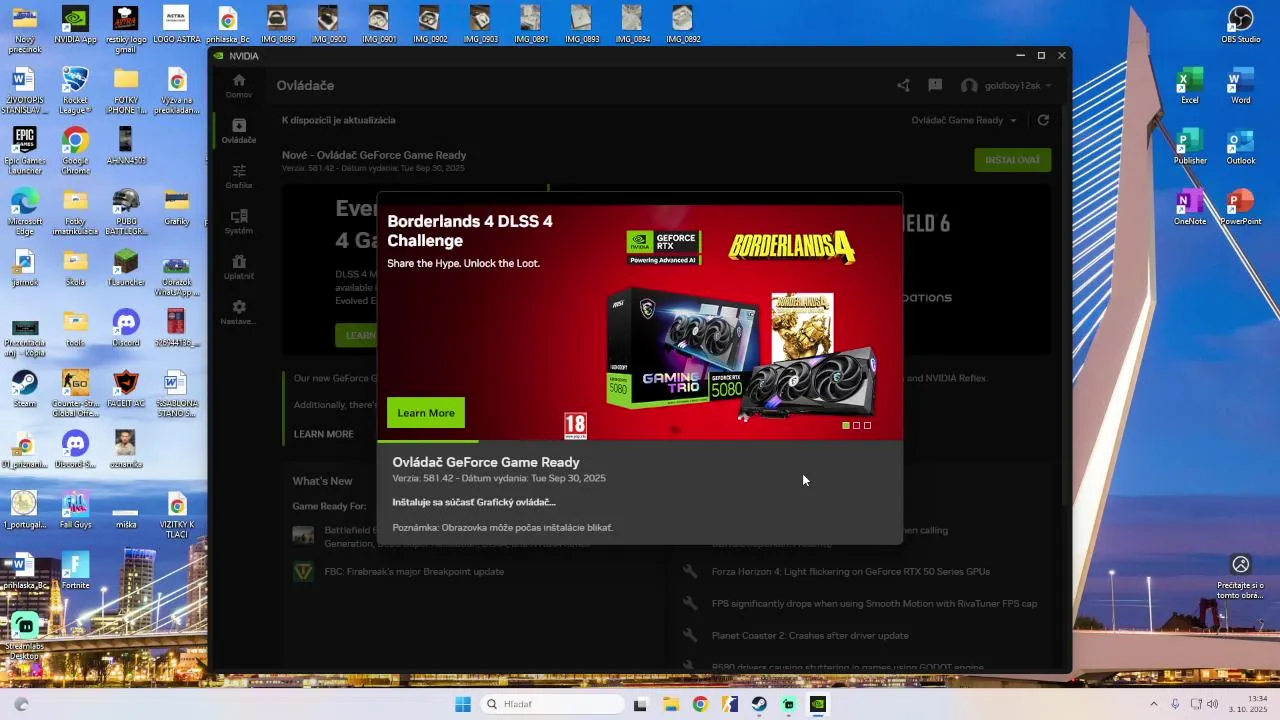Click the feedback icon in NVIDIA header
The width and height of the screenshot is (1280, 720).
935,86
